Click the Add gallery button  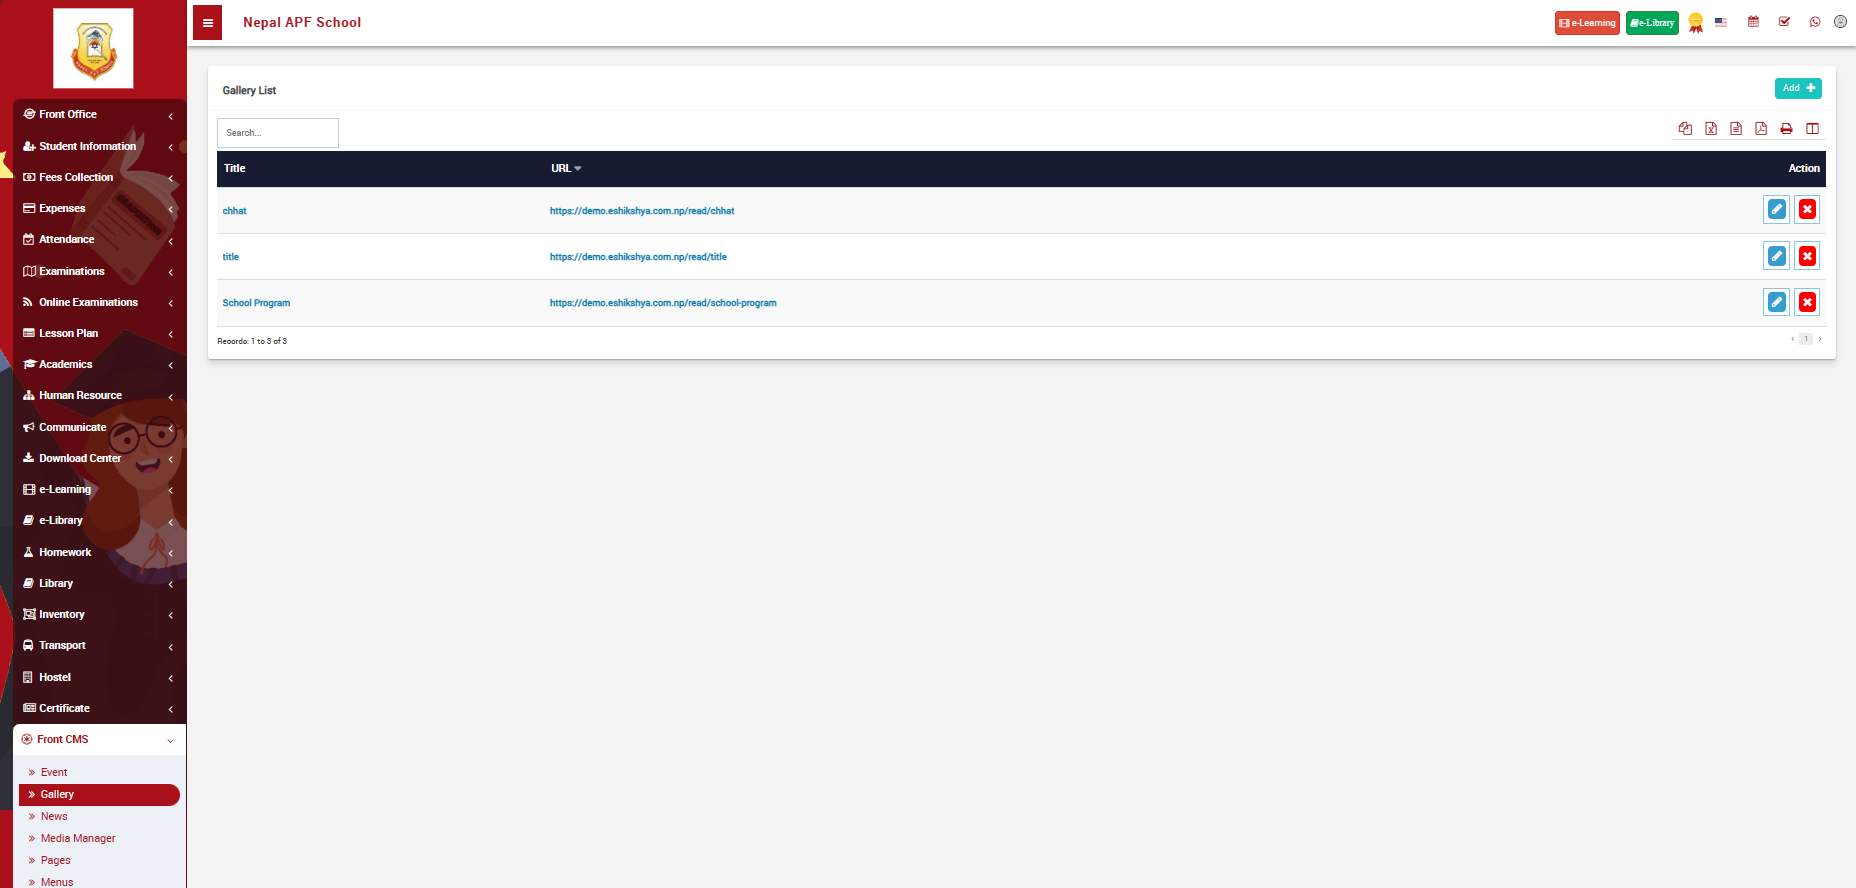(1797, 88)
